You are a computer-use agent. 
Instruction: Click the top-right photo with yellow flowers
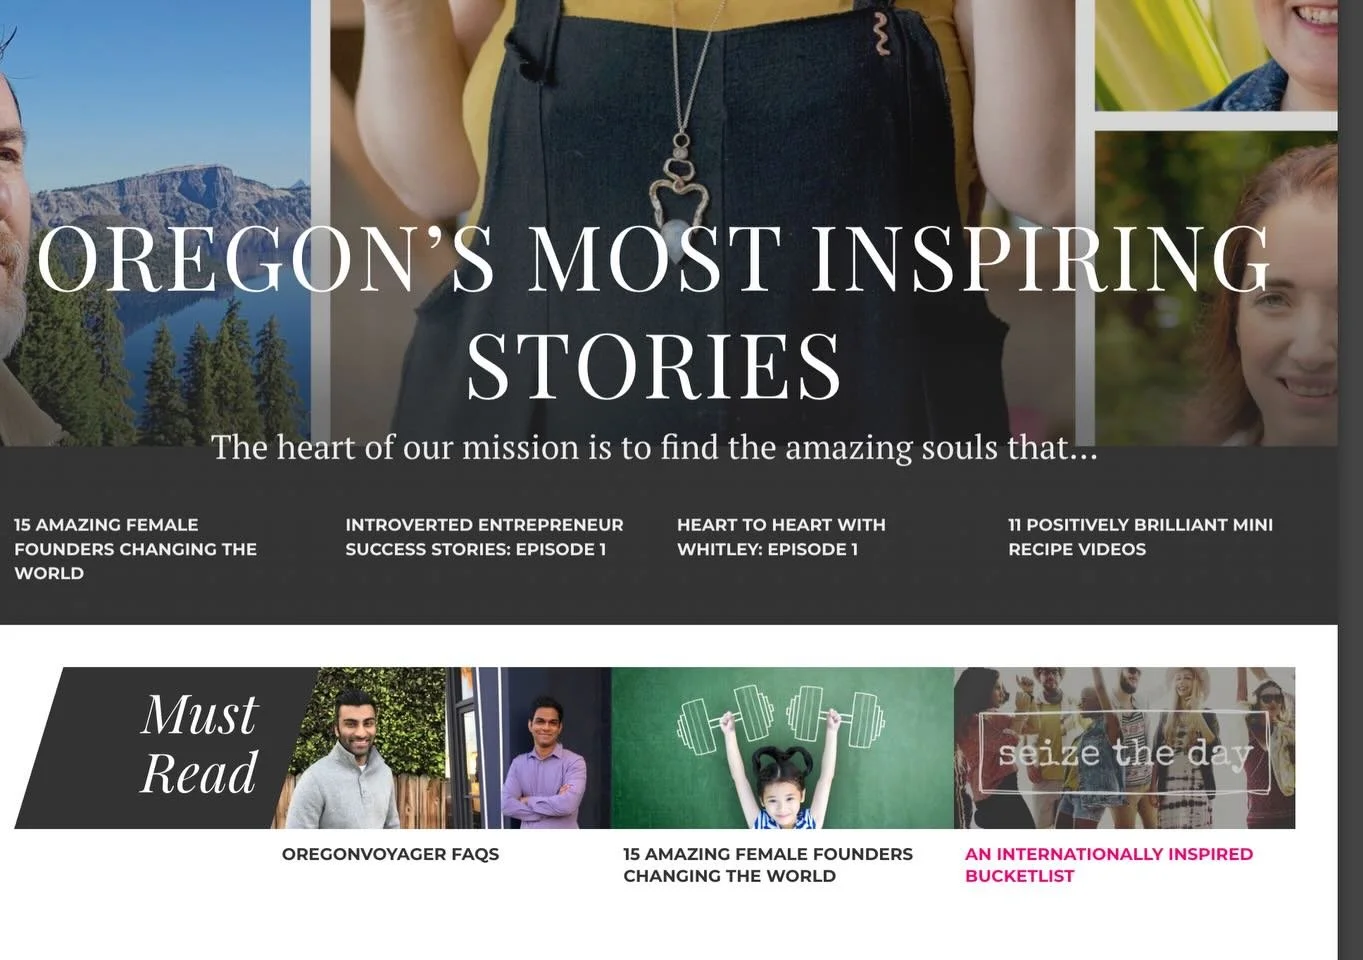coord(1216,55)
